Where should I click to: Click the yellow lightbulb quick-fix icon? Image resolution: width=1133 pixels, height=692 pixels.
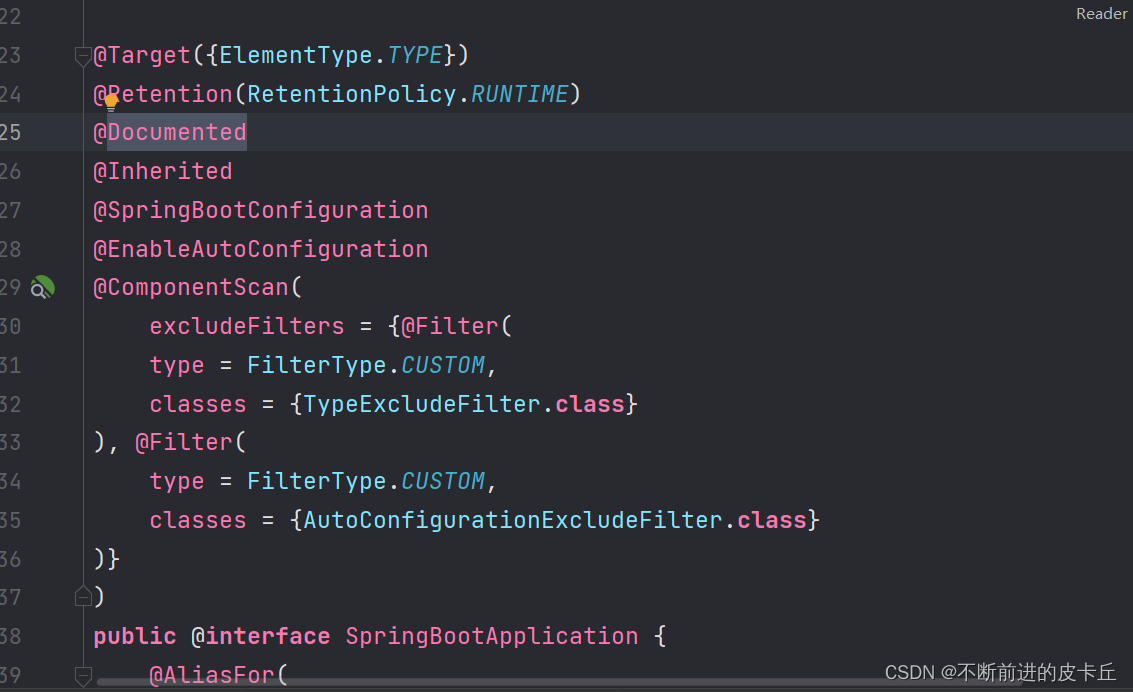coord(111,102)
